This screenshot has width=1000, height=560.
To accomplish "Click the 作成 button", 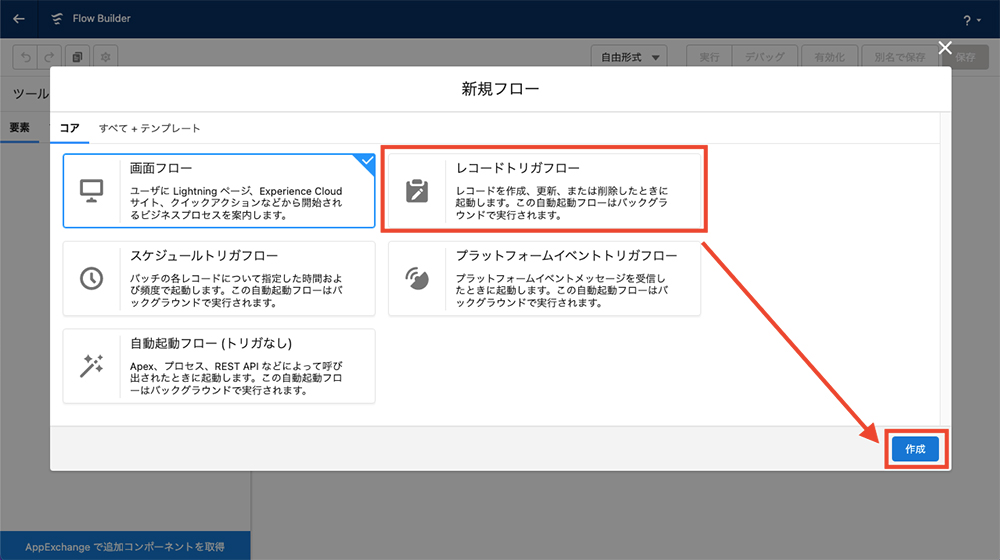I will tap(915, 449).
